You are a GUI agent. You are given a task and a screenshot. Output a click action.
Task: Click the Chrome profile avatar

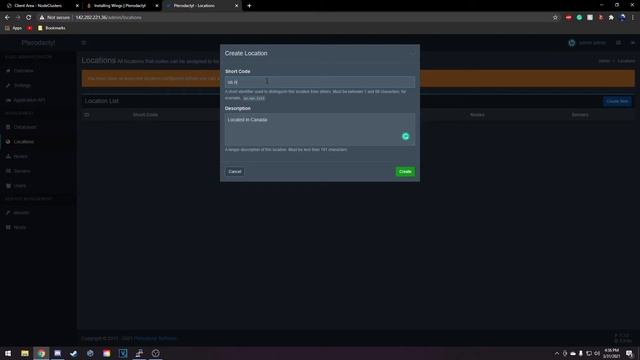tap(622, 18)
